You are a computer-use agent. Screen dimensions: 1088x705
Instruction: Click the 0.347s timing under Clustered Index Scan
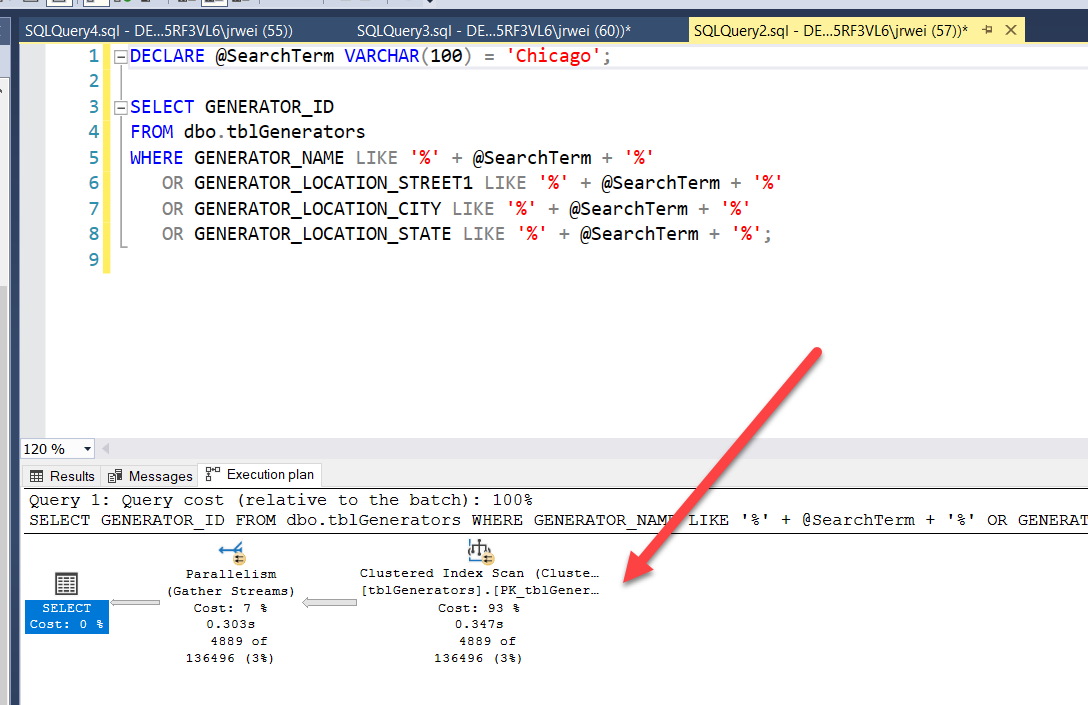tap(479, 625)
